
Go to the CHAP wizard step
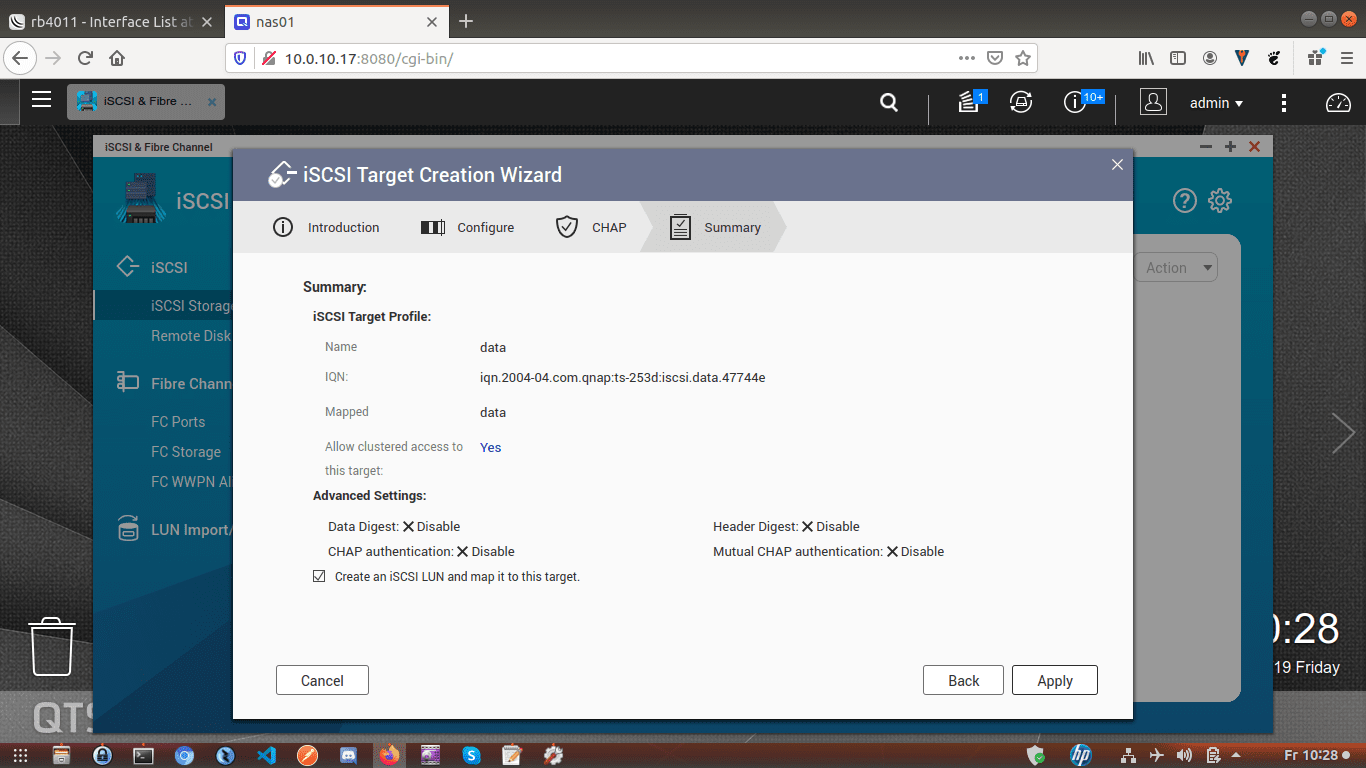(x=591, y=227)
